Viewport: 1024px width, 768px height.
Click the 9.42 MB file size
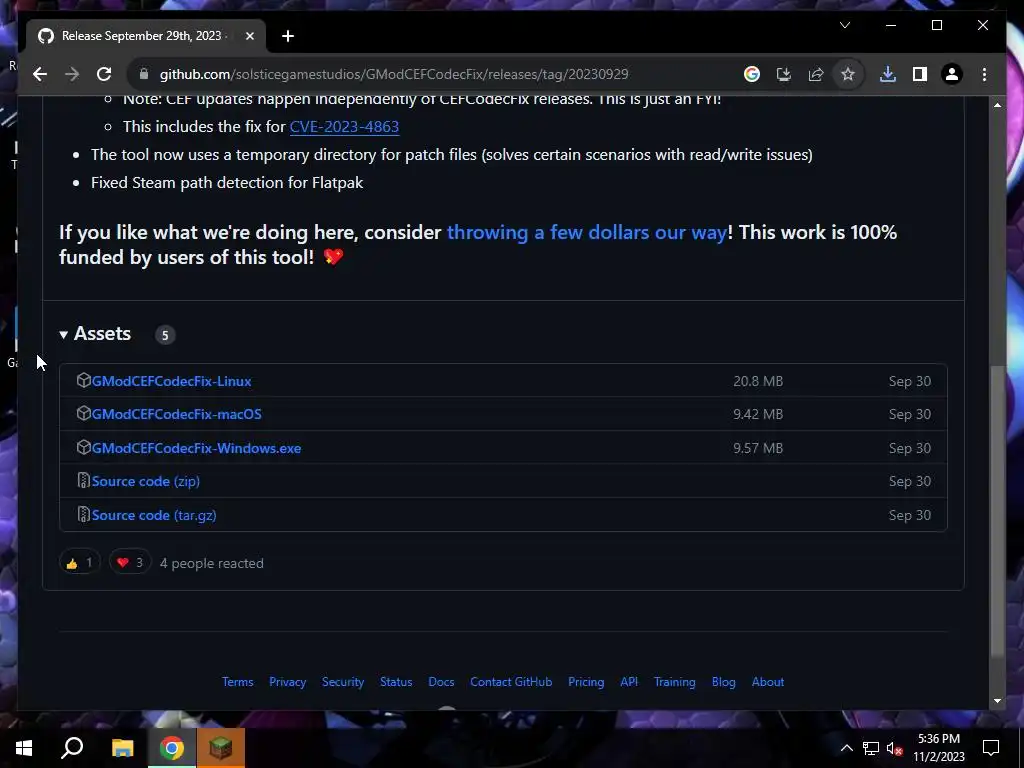[758, 415]
